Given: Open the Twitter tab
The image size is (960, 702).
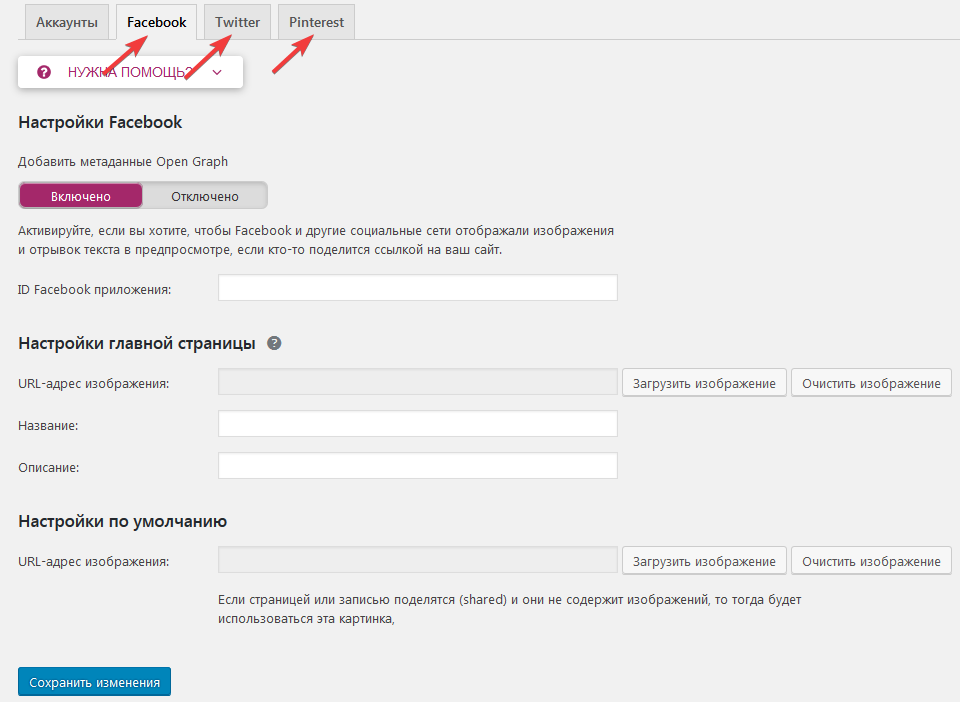Looking at the screenshot, I should (238, 22).
